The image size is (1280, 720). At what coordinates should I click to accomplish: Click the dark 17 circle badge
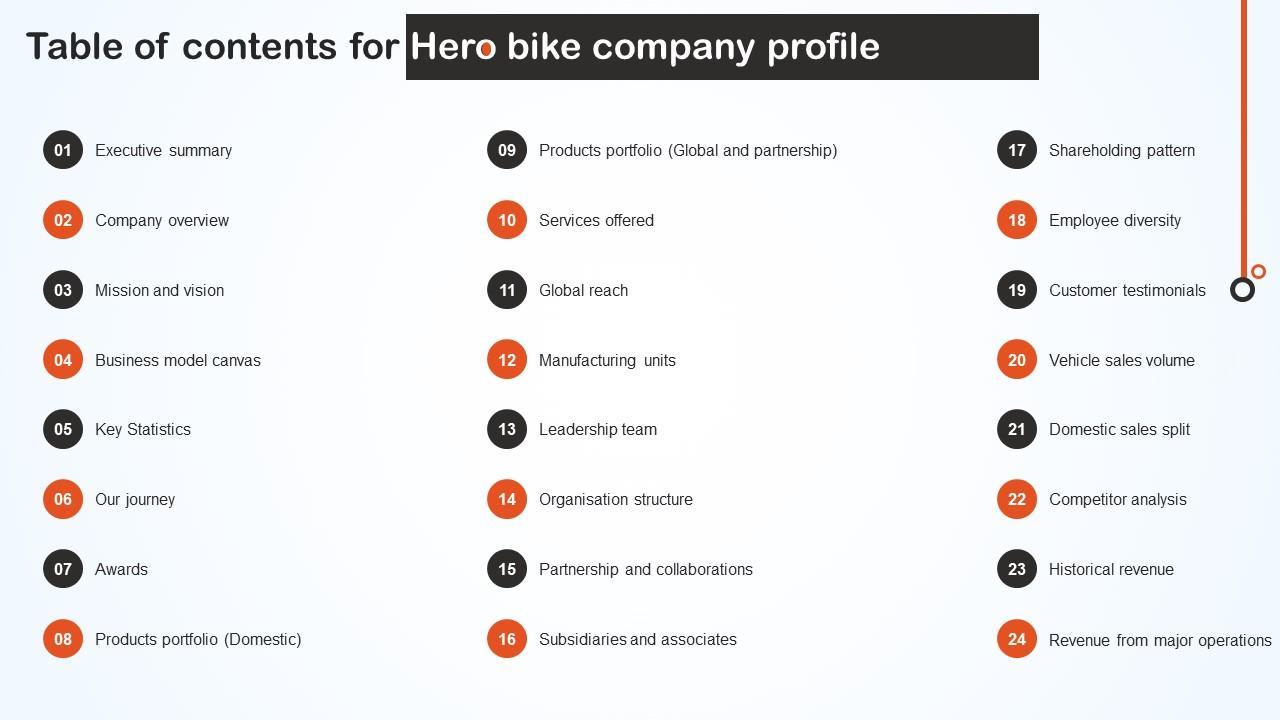tap(1017, 150)
